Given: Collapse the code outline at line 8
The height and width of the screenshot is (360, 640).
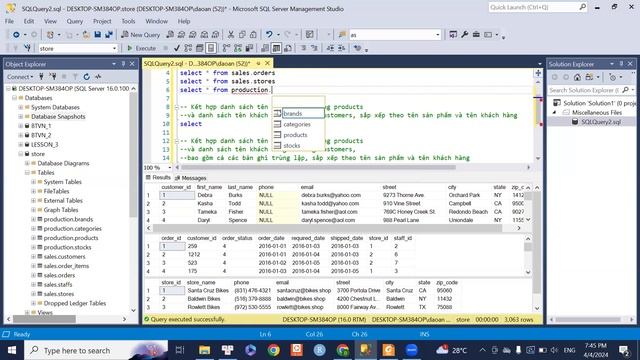Looking at the screenshot, I should click(176, 107).
